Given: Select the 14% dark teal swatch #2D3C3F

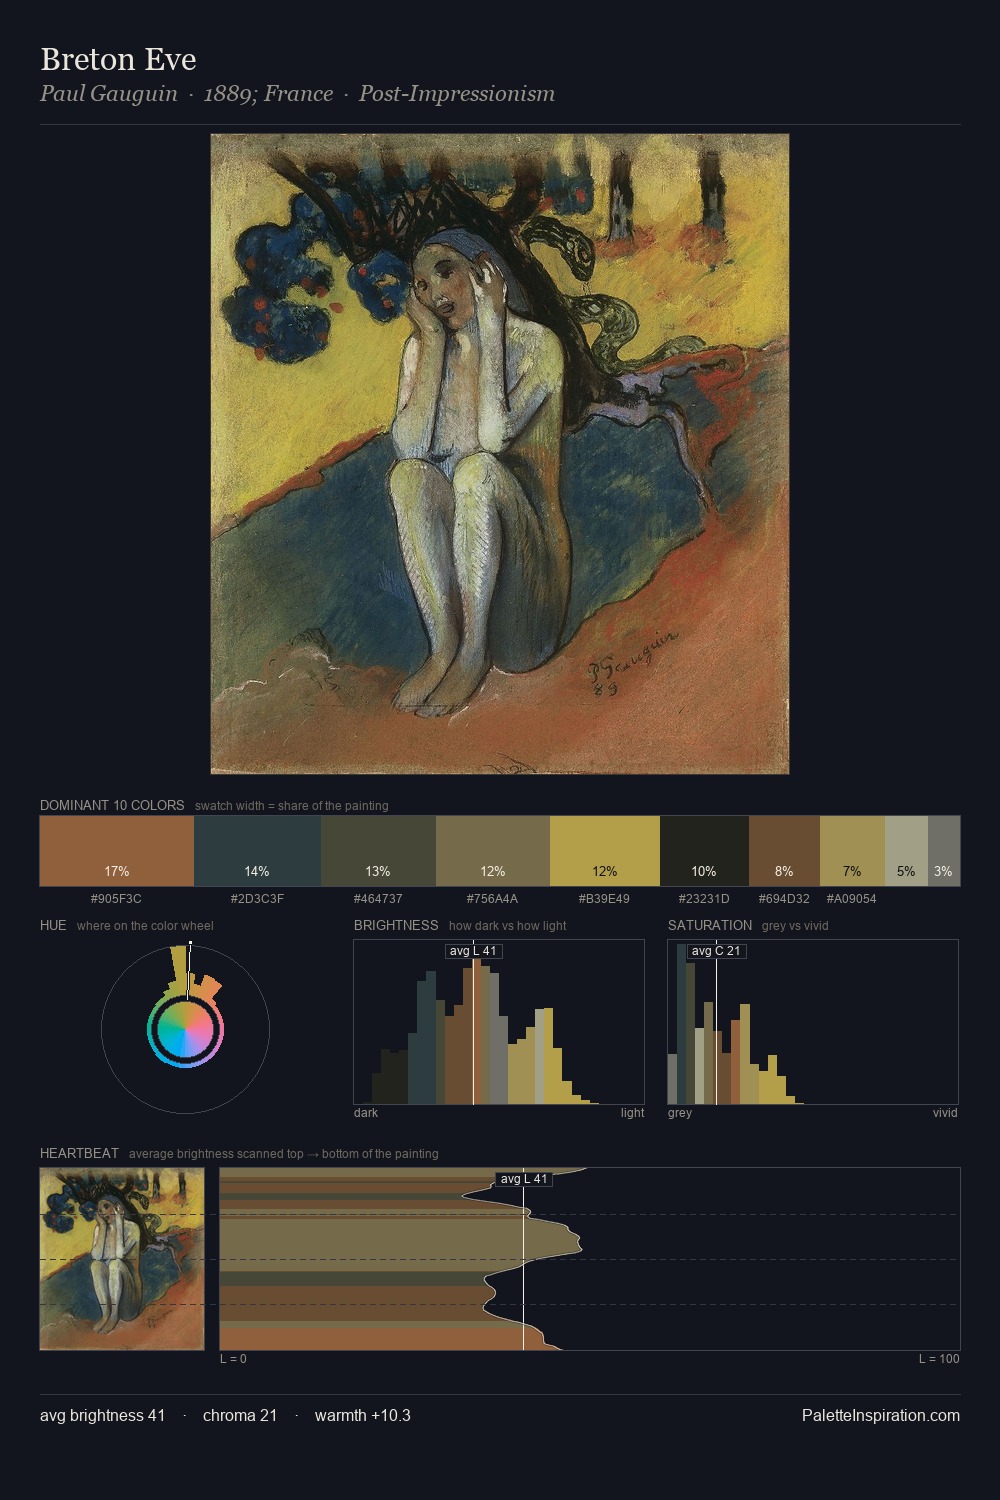Looking at the screenshot, I should 257,851.
